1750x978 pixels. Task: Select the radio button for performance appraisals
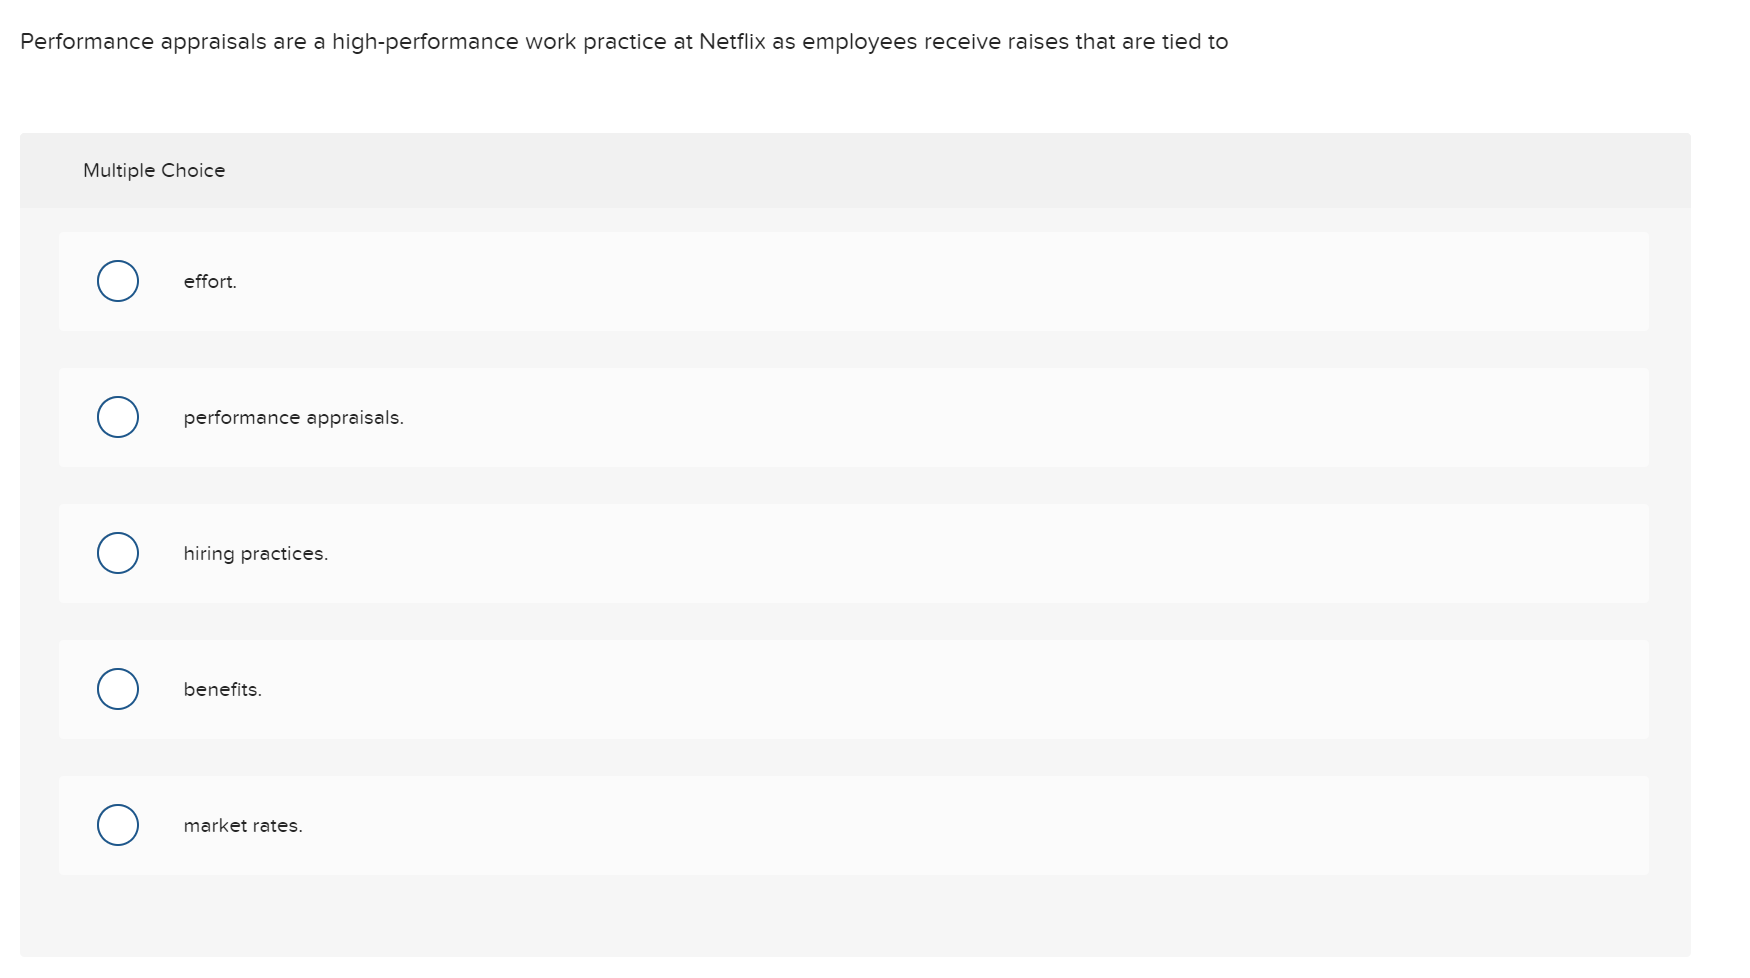pyautogui.click(x=117, y=417)
